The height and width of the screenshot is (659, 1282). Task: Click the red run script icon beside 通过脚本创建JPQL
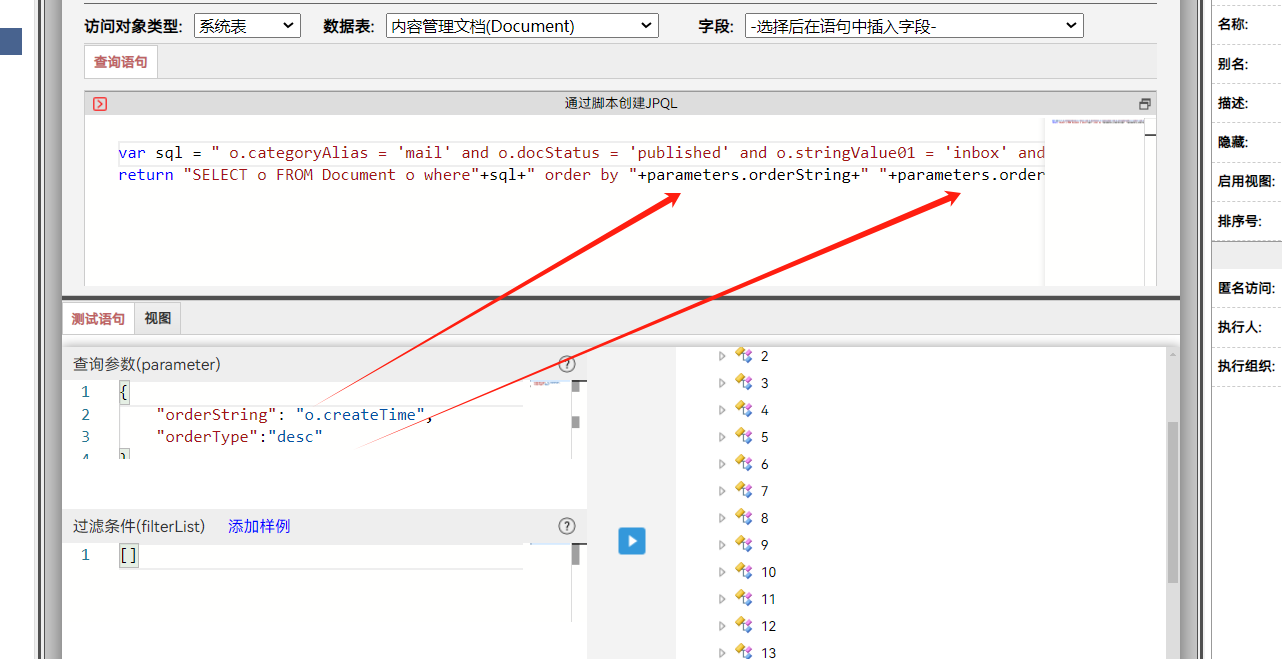99,103
